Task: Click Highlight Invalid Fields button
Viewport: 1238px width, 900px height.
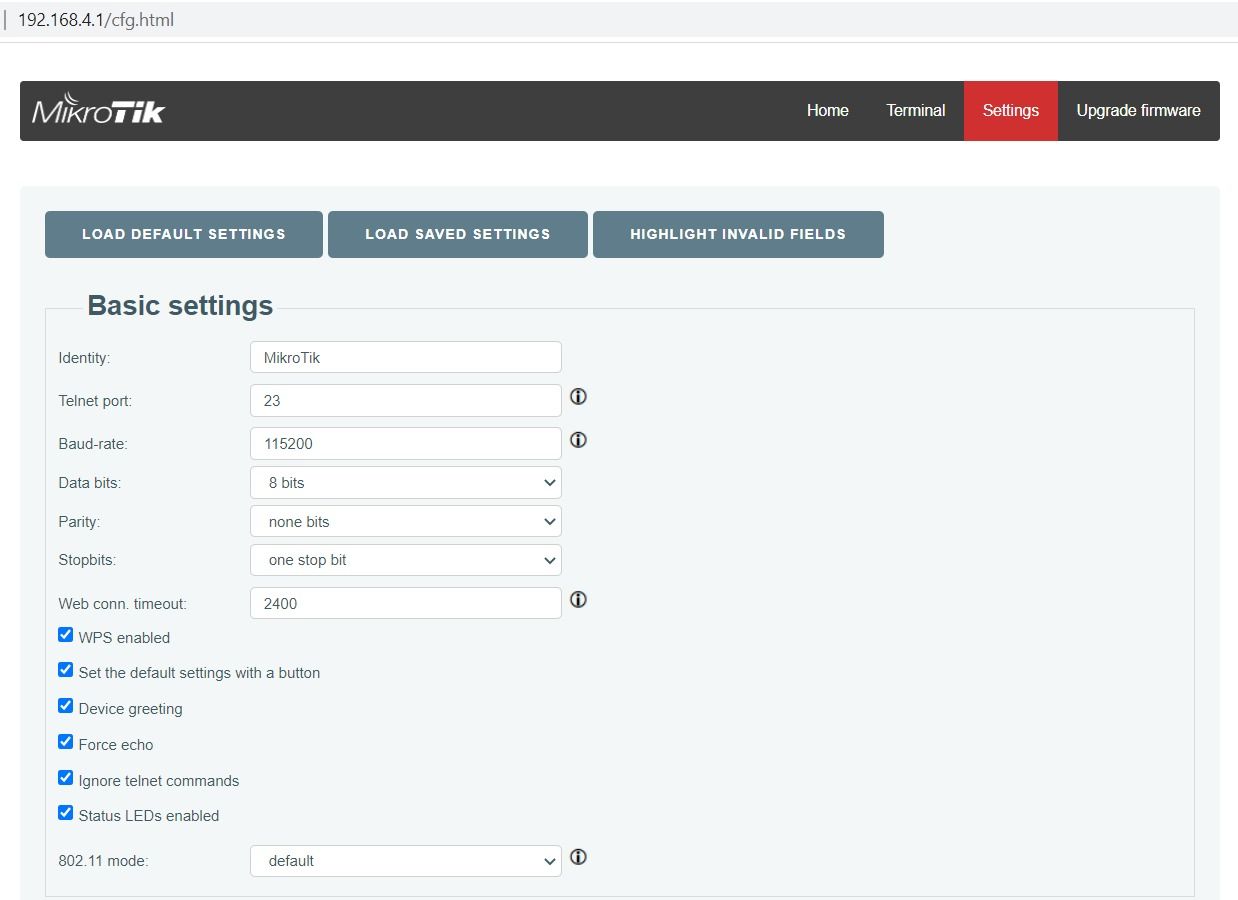Action: pyautogui.click(x=738, y=235)
